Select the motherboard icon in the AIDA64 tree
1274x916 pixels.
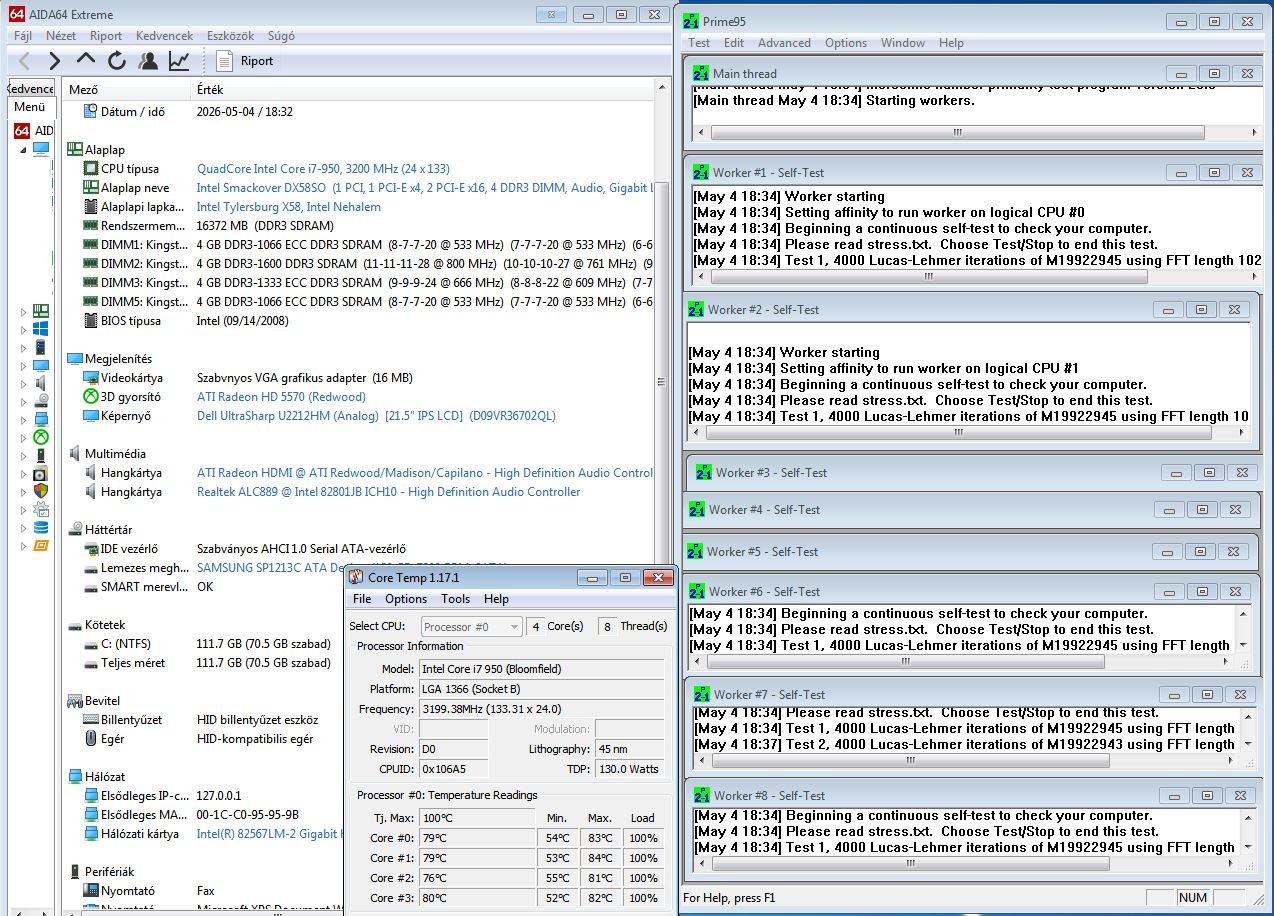click(41, 311)
